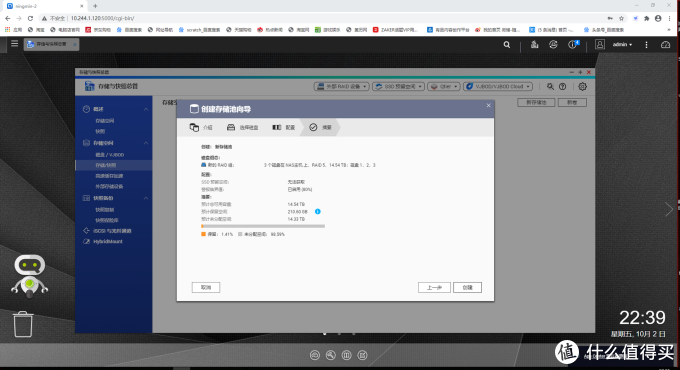Click the gray 未分配 legend swatch
This screenshot has height=370, width=680.
click(240, 234)
